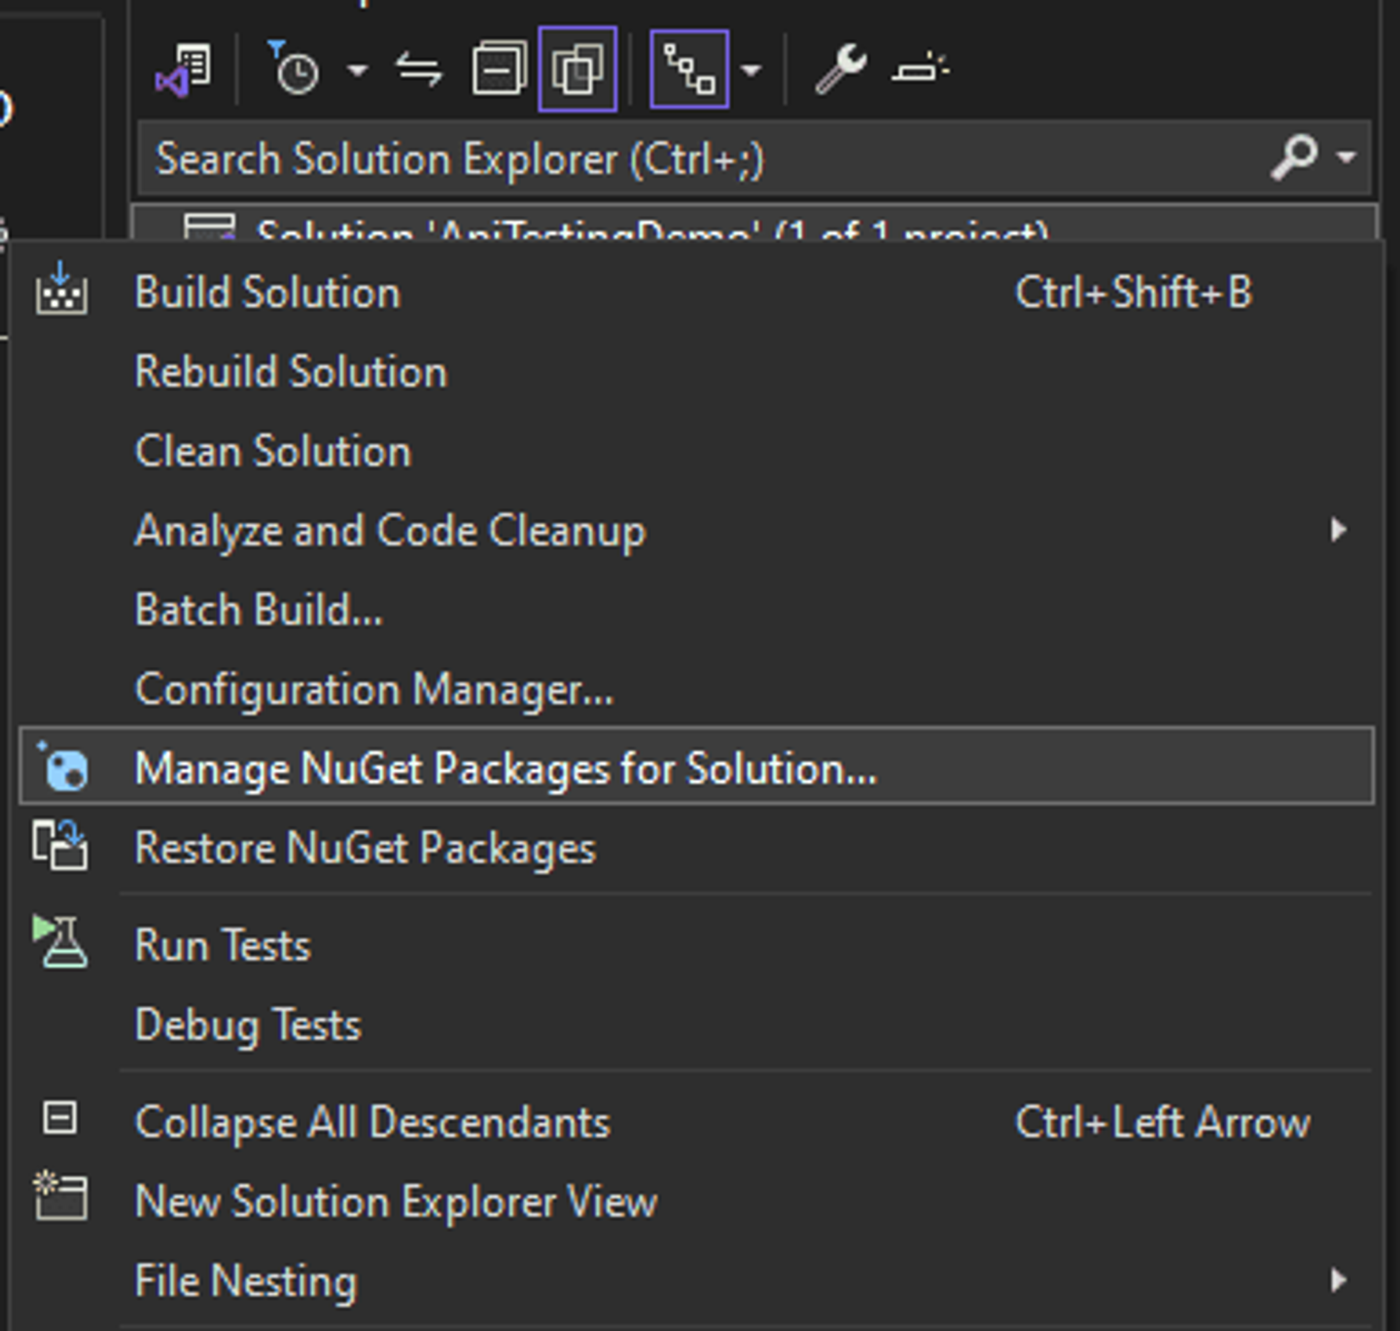This screenshot has width=1400, height=1331.
Task: Open New Solution Explorer View
Action: (695, 1201)
